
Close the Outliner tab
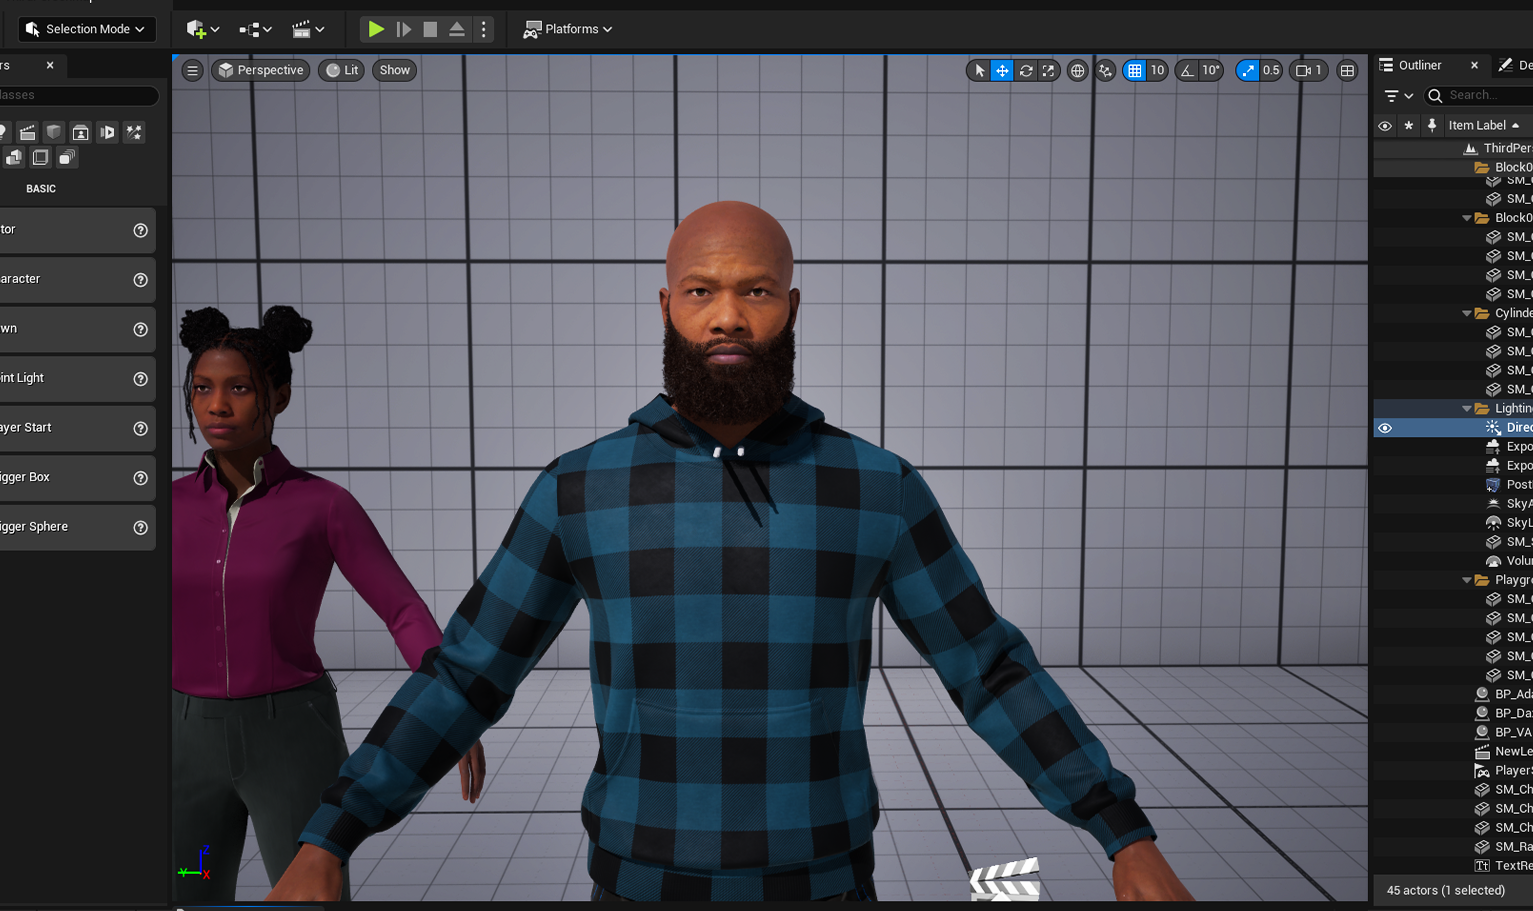1474,65
